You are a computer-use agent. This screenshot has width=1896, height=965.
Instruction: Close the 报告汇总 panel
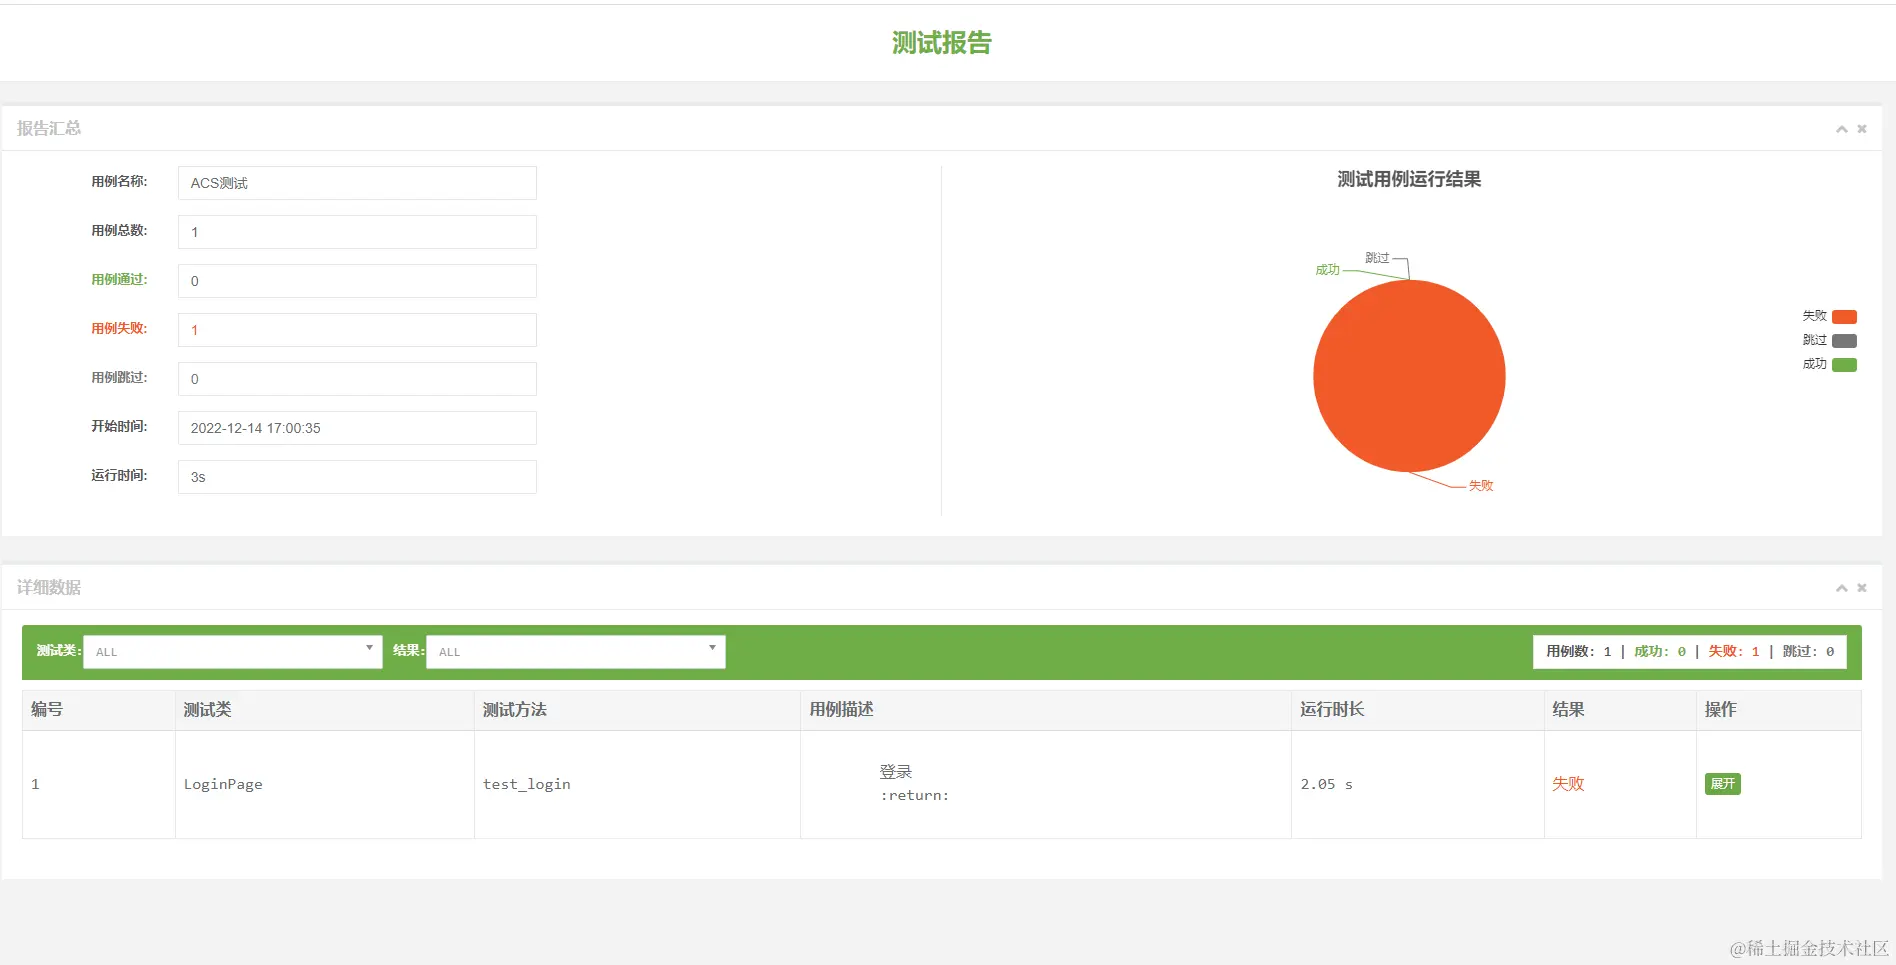1862,129
